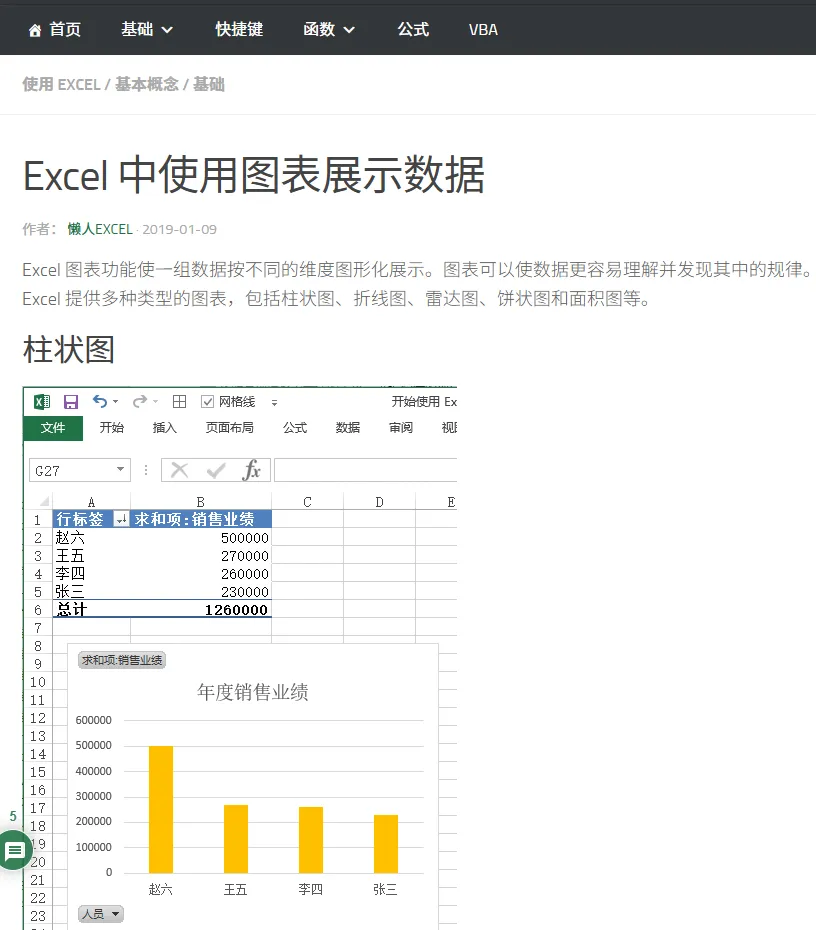Click the borders grid icon

pos(179,402)
